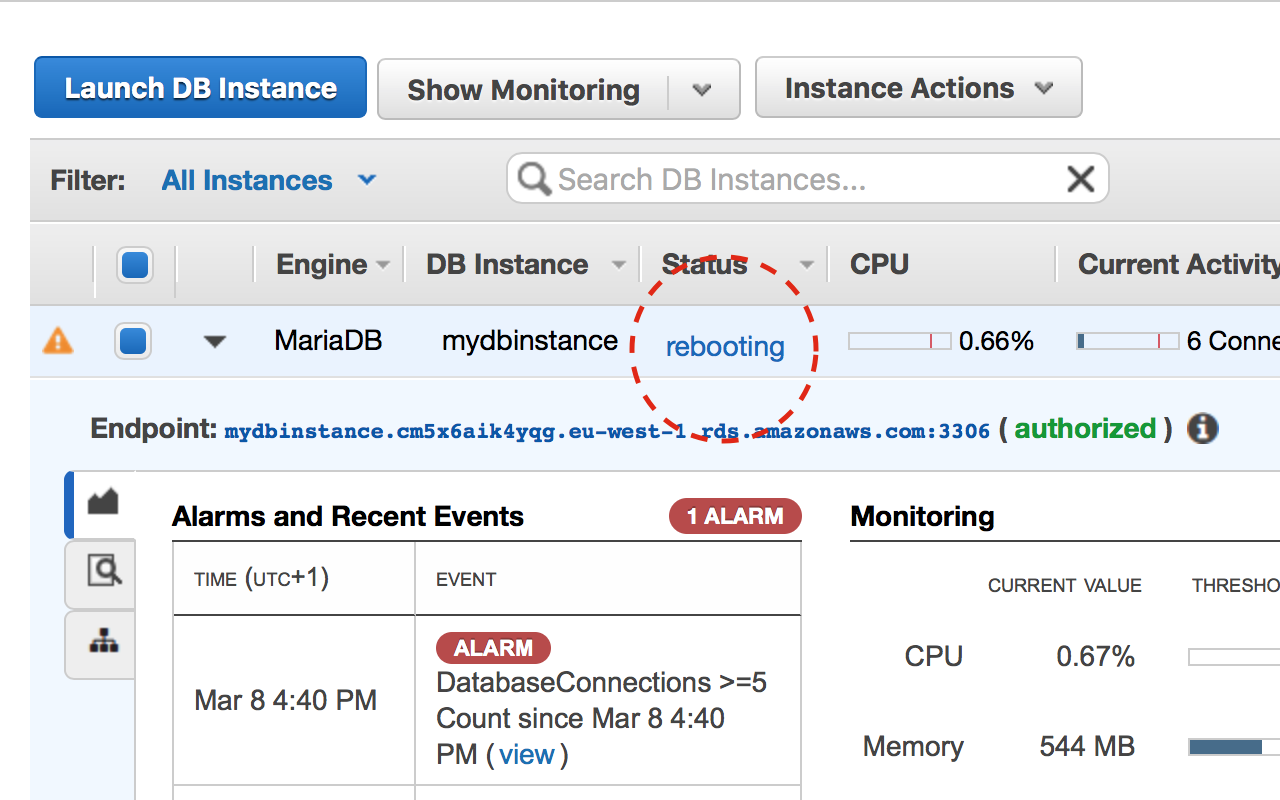Click the Current Activity column header
The height and width of the screenshot is (800, 1280).
(1178, 264)
